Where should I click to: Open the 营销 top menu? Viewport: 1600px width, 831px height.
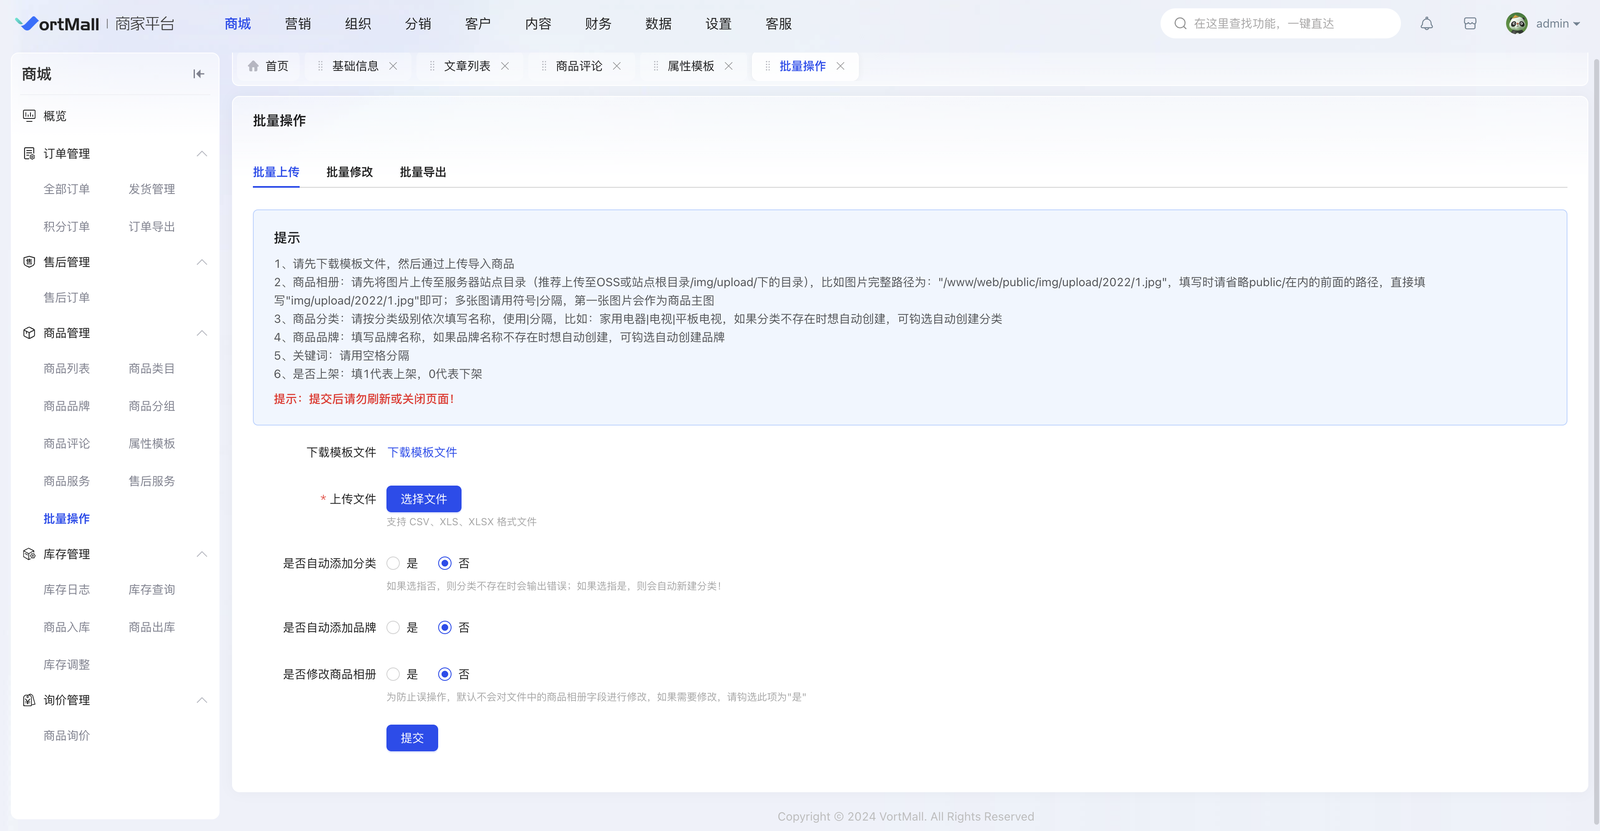pyautogui.click(x=298, y=24)
